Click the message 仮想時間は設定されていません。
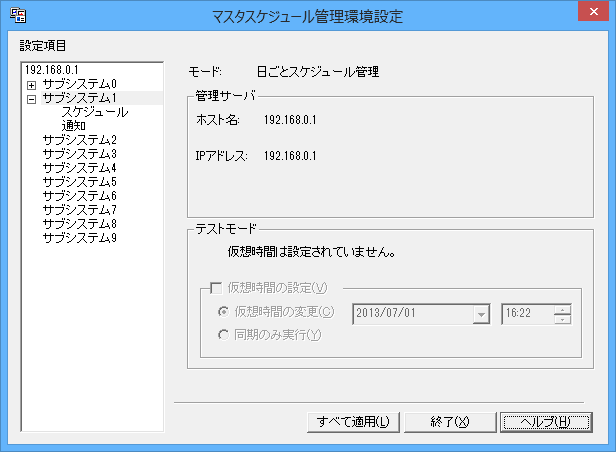 click(311, 252)
